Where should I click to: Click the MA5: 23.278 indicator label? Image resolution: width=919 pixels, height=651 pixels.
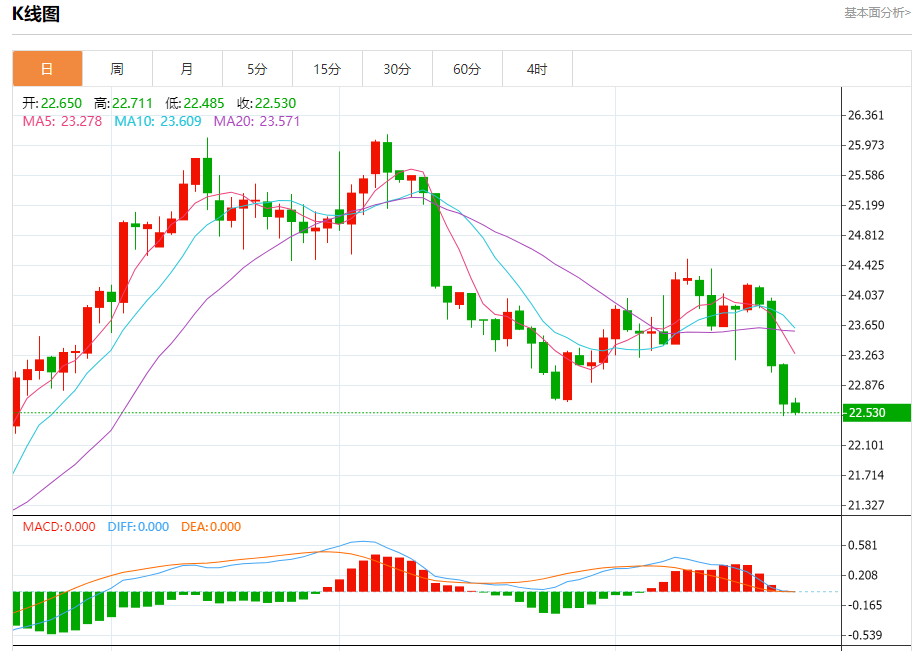click(x=62, y=121)
